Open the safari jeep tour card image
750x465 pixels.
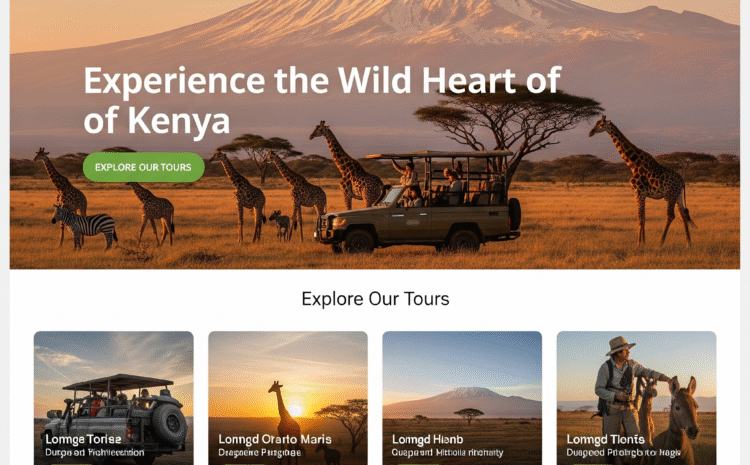[114, 398]
